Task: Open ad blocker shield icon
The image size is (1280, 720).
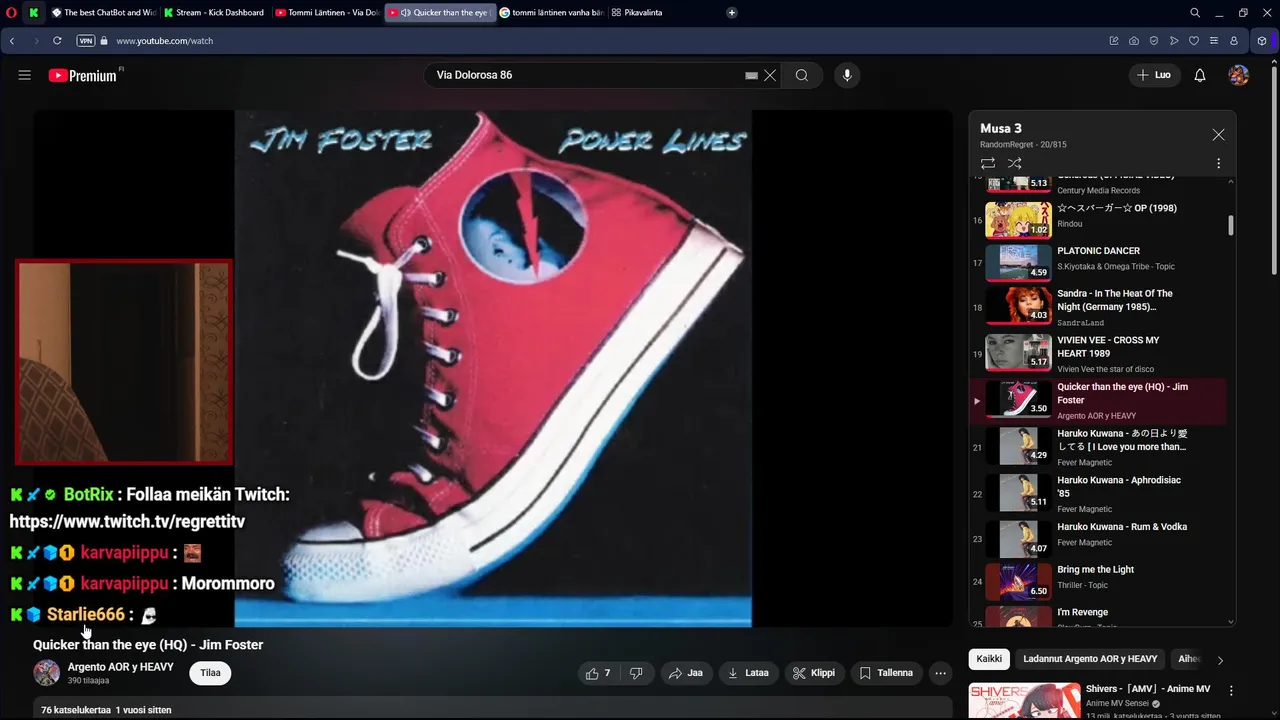Action: coord(1154,41)
